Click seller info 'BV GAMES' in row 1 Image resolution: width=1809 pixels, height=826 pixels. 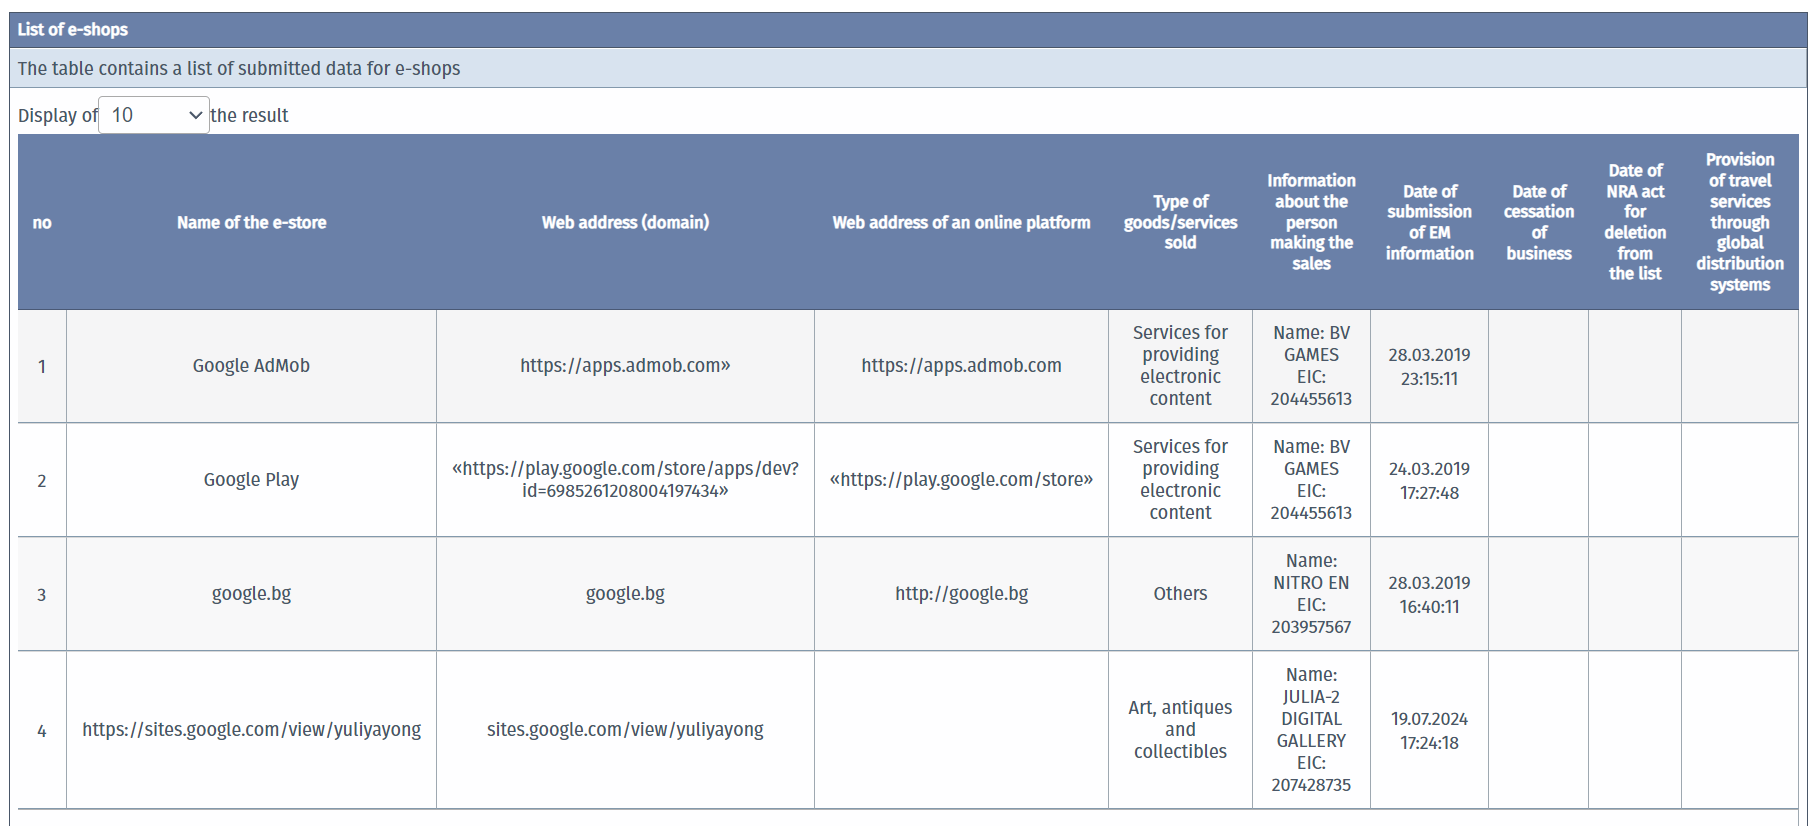tap(1311, 366)
